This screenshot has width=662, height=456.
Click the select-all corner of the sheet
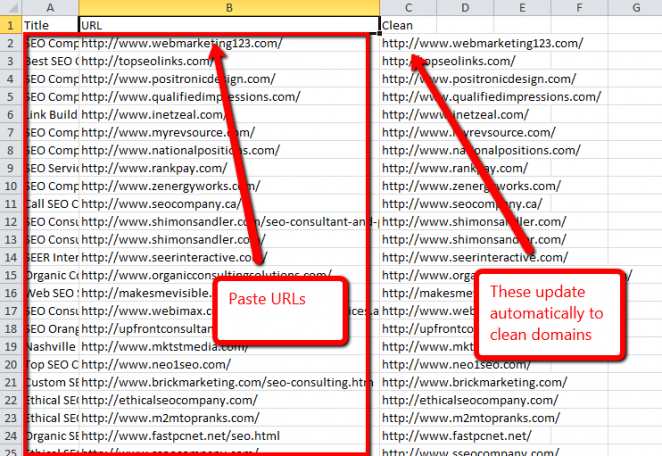pos(11,8)
